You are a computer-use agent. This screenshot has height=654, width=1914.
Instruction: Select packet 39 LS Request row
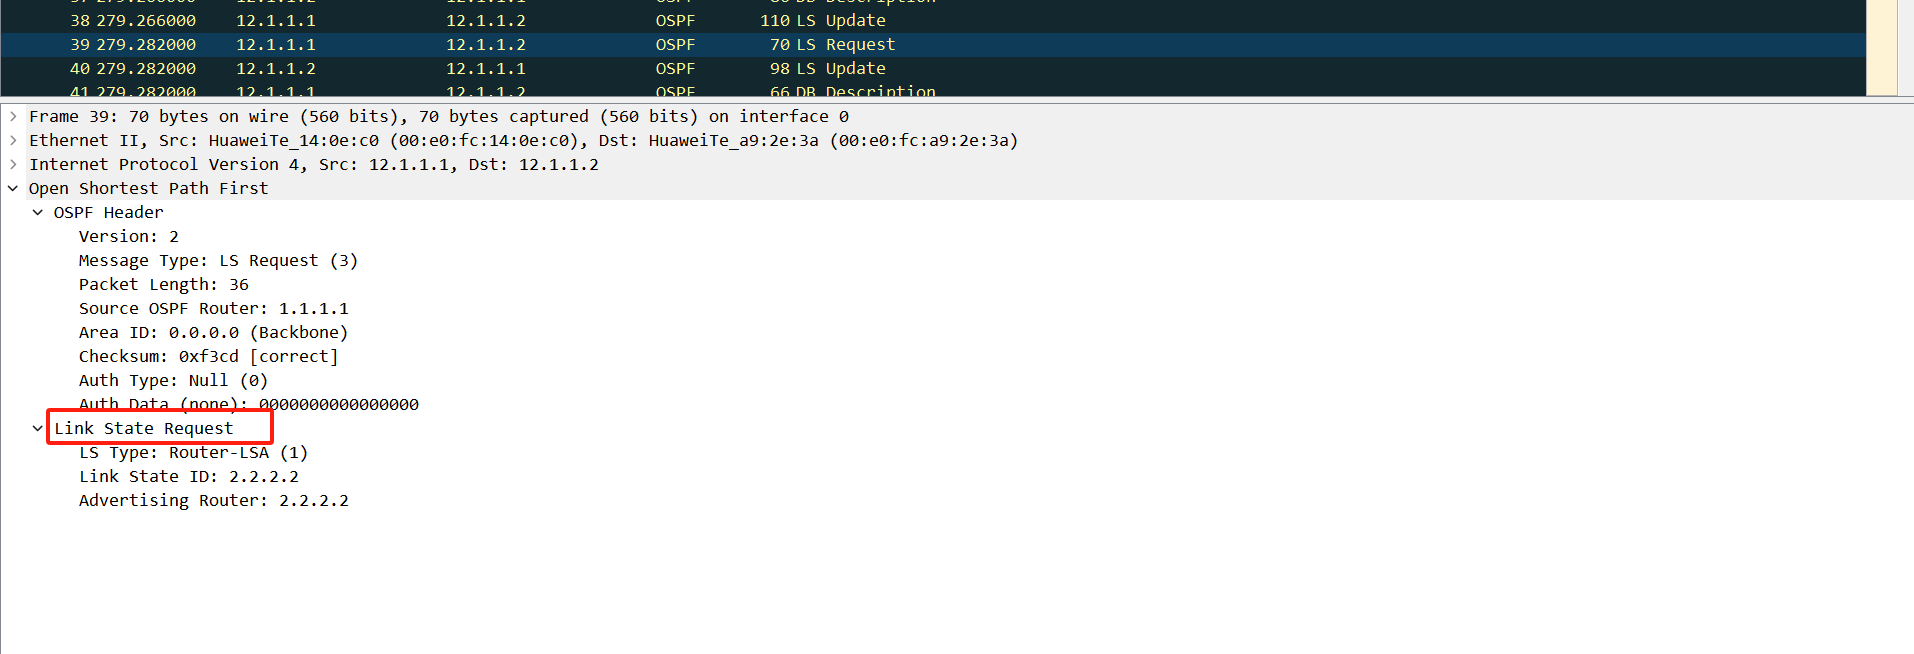click(x=933, y=44)
